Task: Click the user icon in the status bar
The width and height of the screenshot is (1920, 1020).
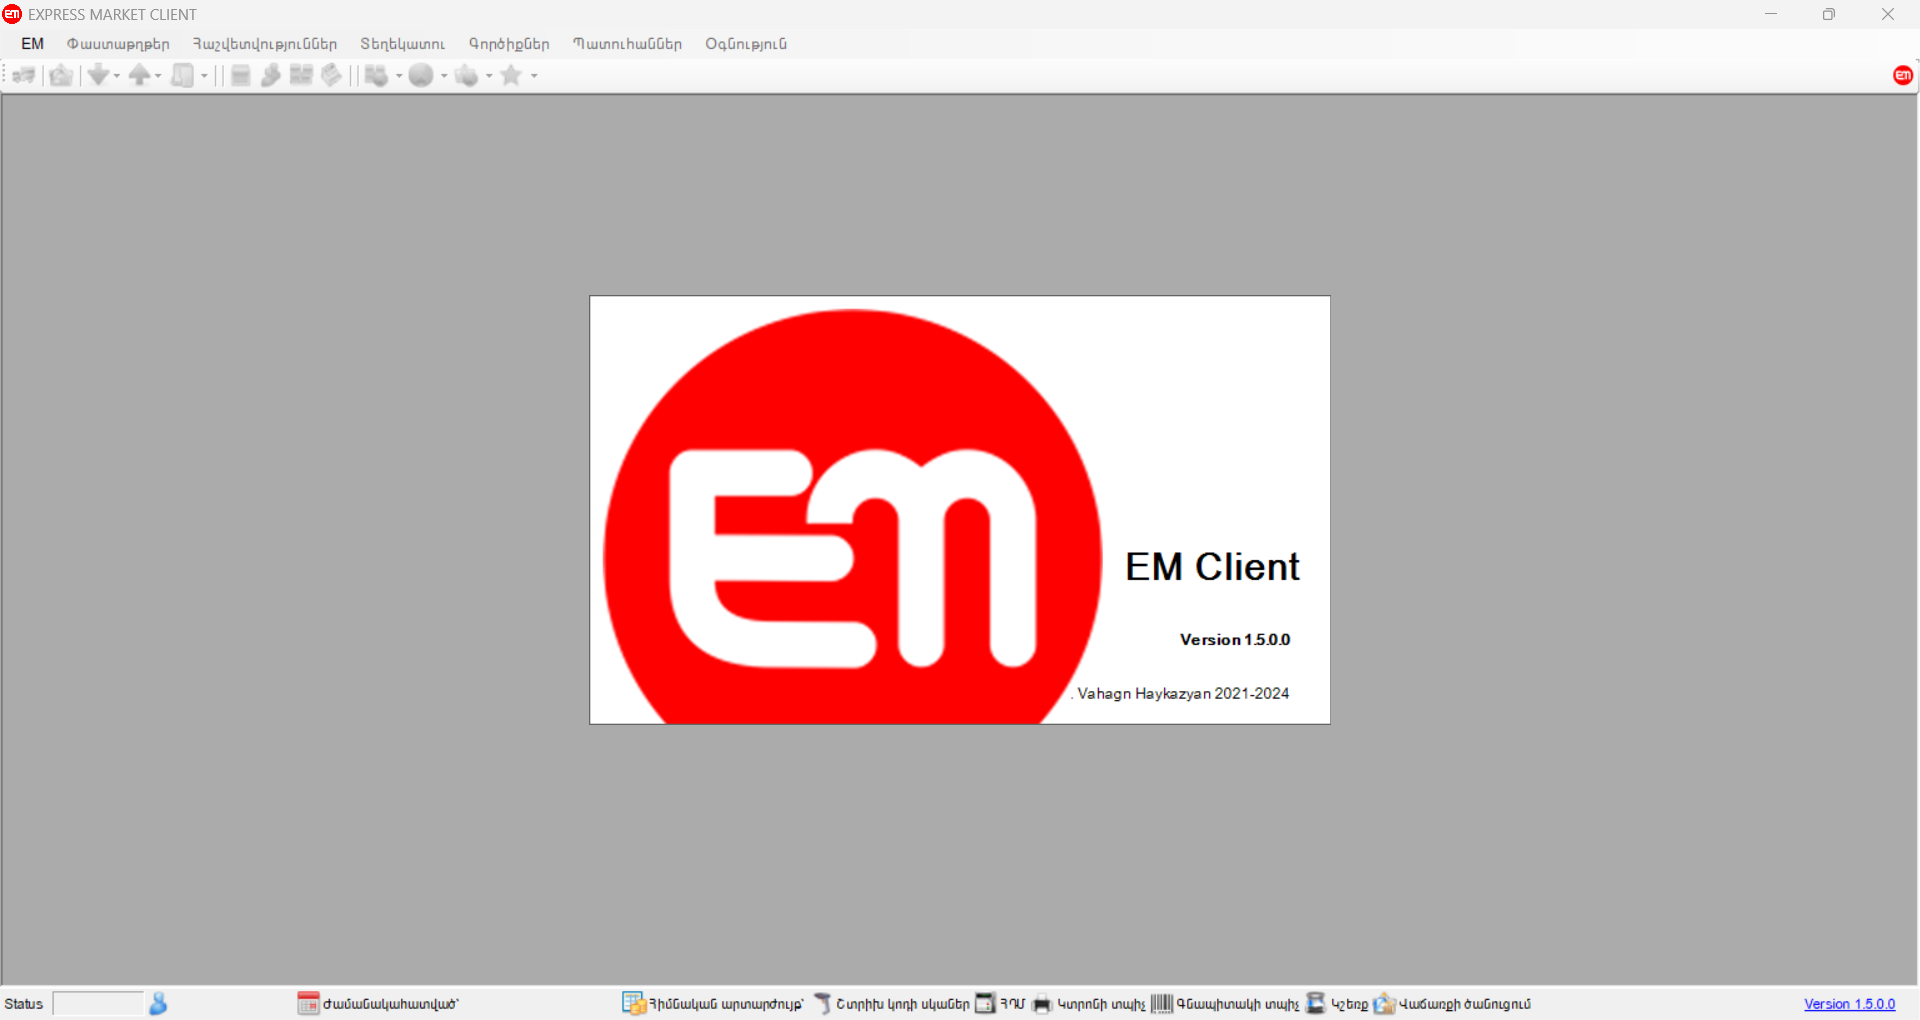Action: pyautogui.click(x=158, y=1003)
